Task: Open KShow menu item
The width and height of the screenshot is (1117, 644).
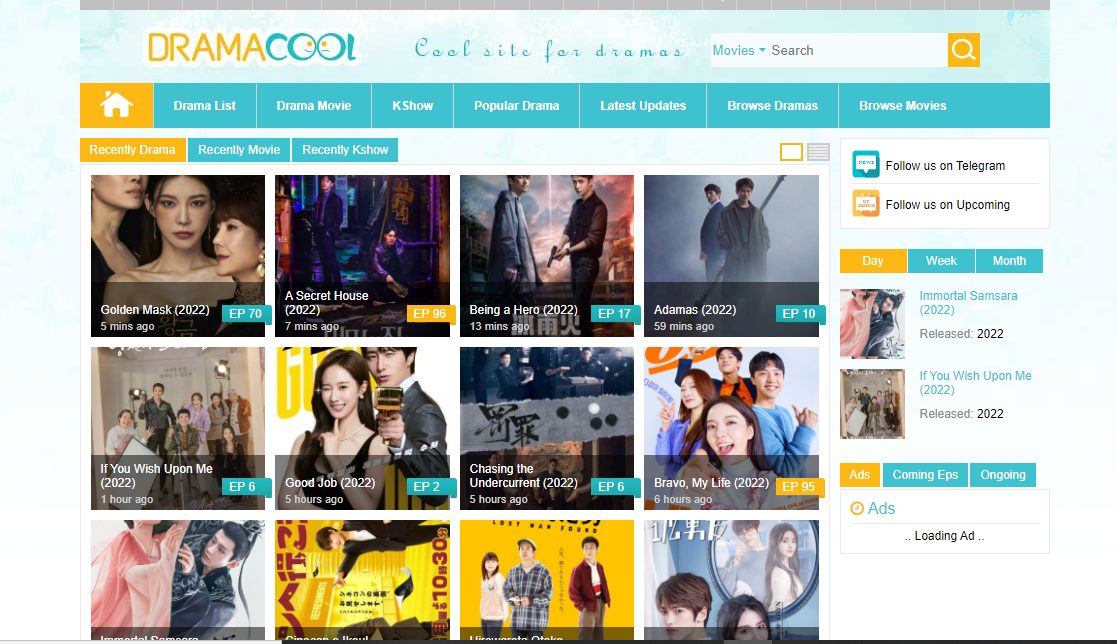Action: pos(412,105)
